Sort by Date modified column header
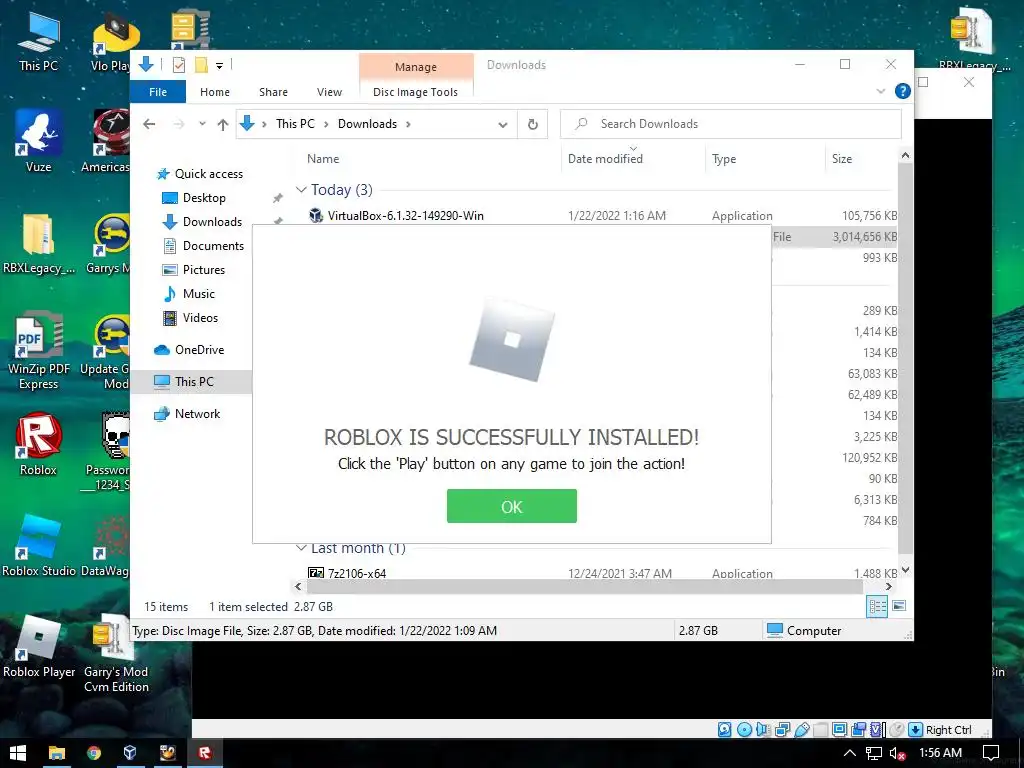The image size is (1024, 768). [605, 159]
